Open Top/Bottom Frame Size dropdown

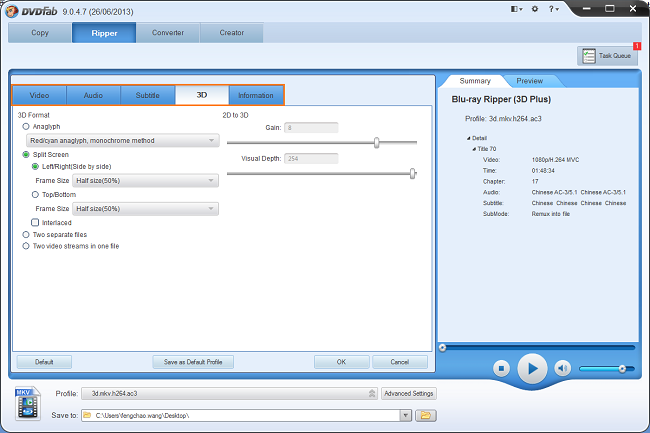click(145, 209)
